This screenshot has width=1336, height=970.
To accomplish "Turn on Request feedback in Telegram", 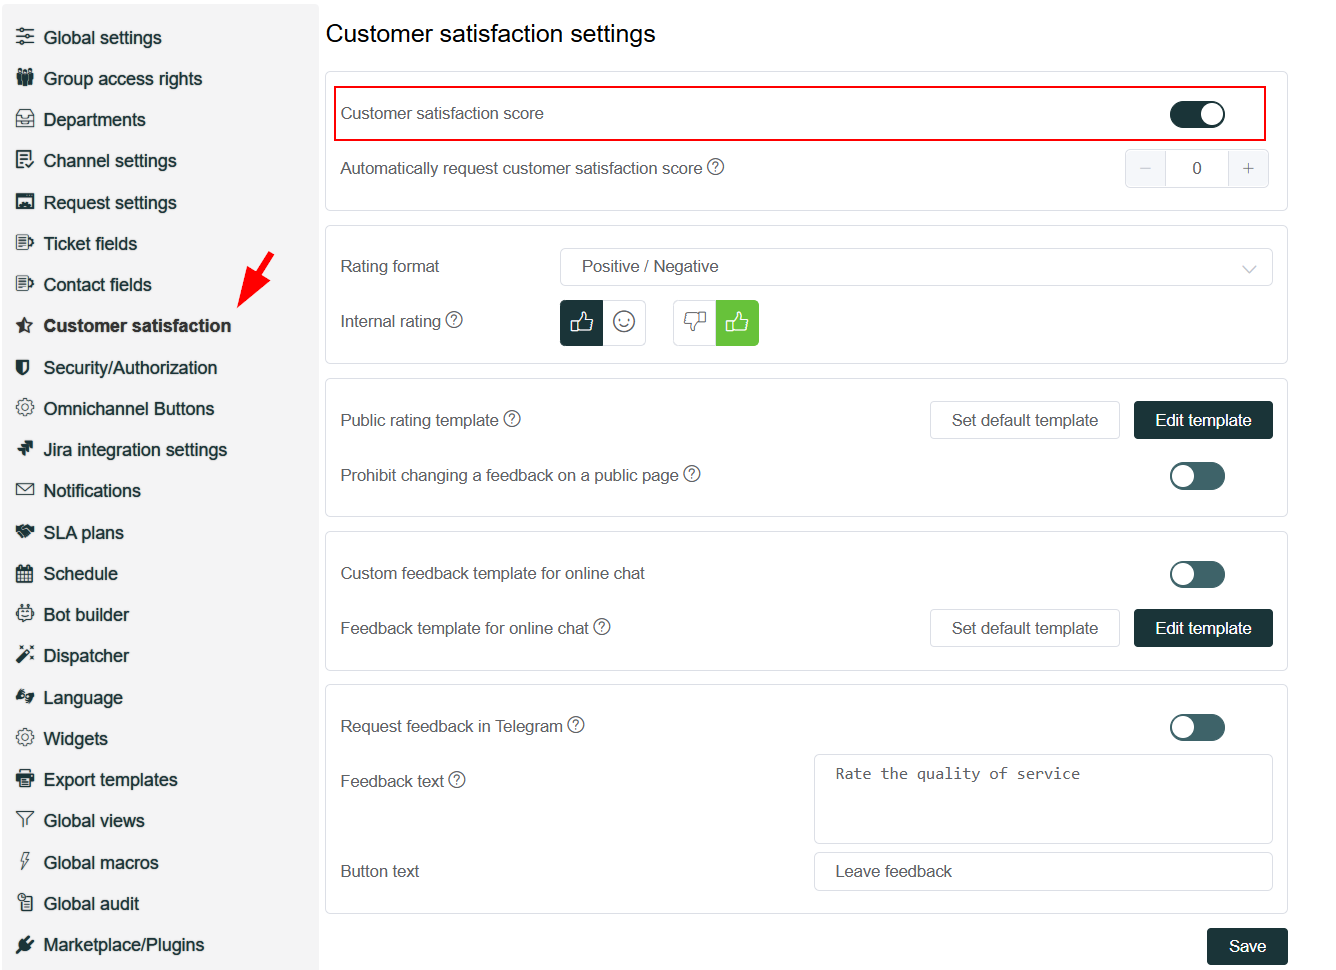I will (1197, 727).
